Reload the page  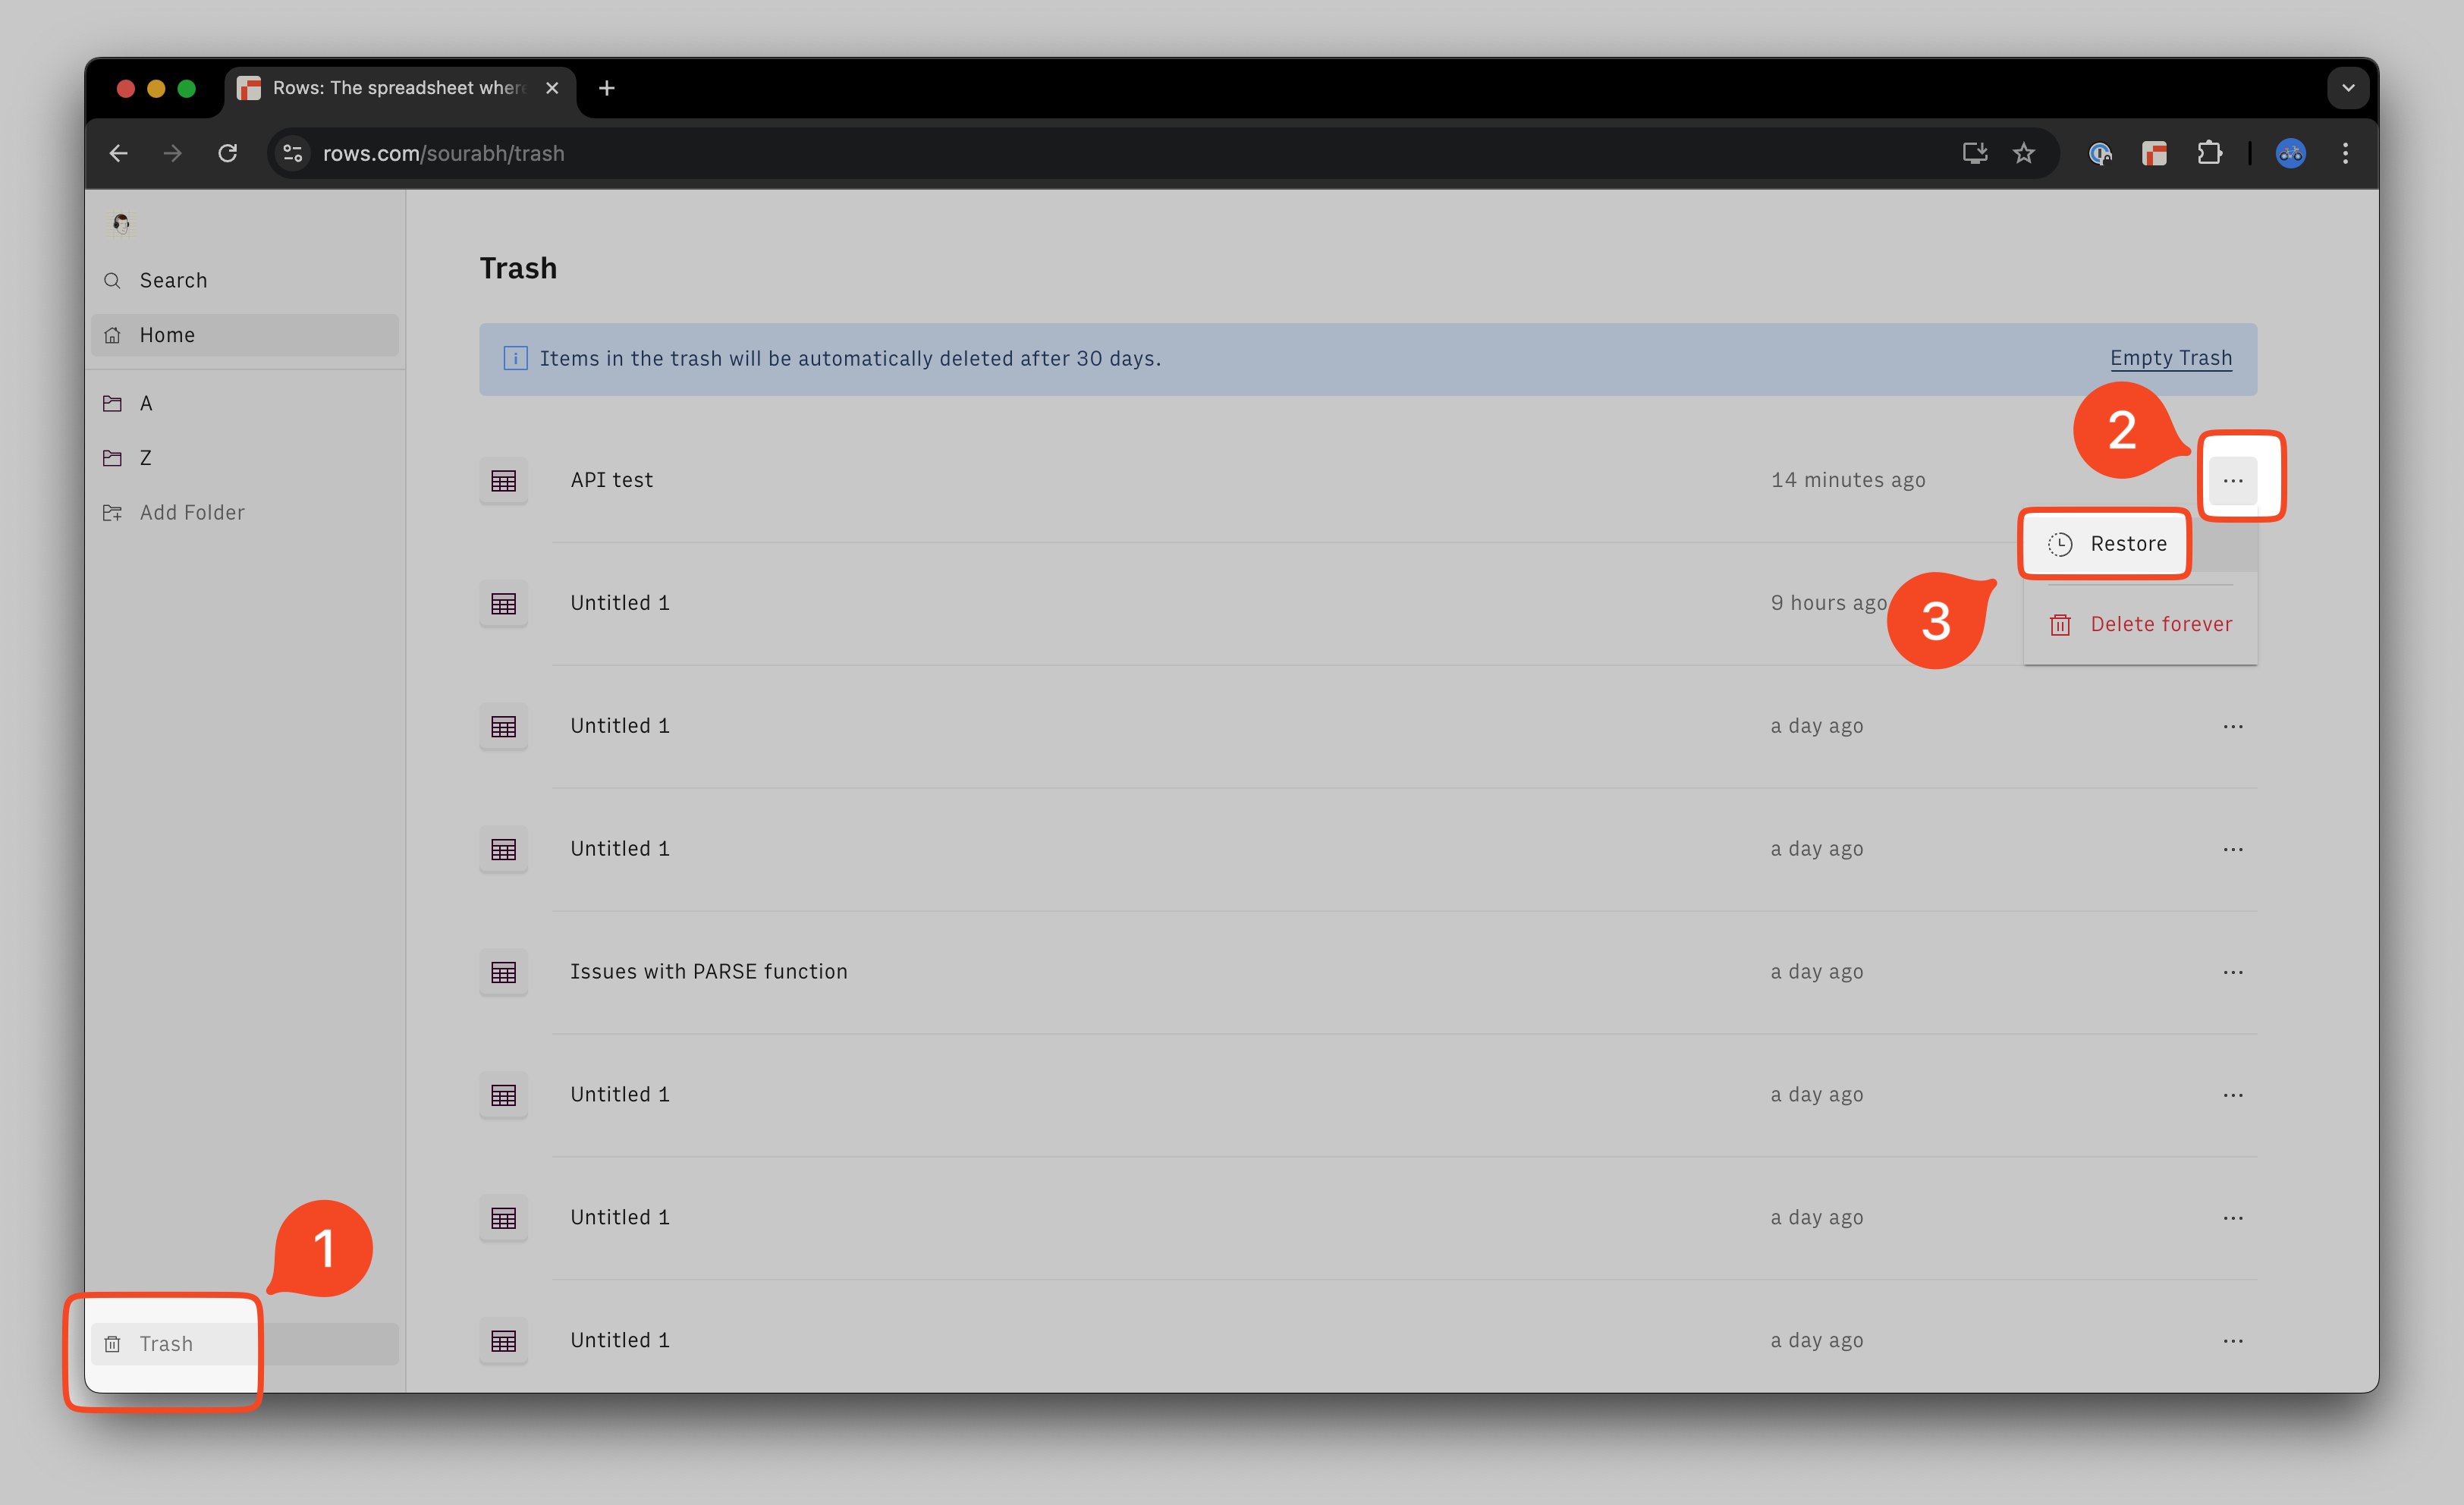tap(228, 153)
